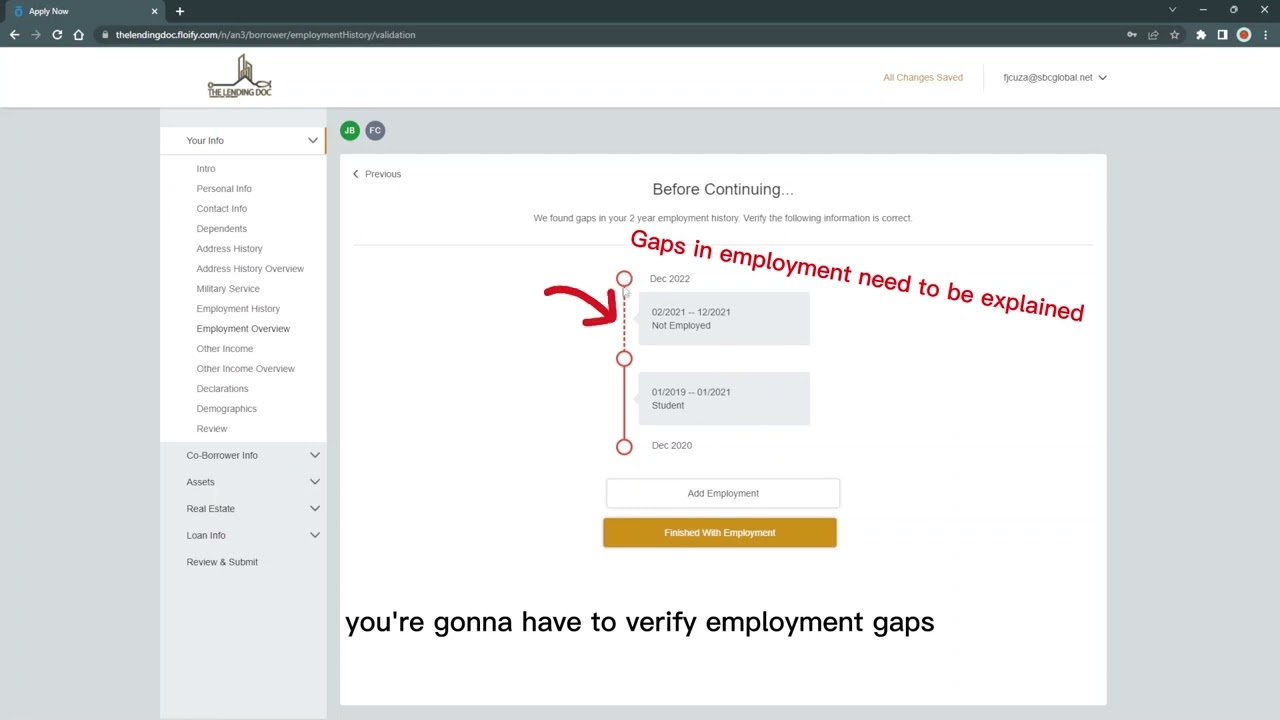Open the tab search chevron
Screen dimensions: 1280x720
[1173, 10]
